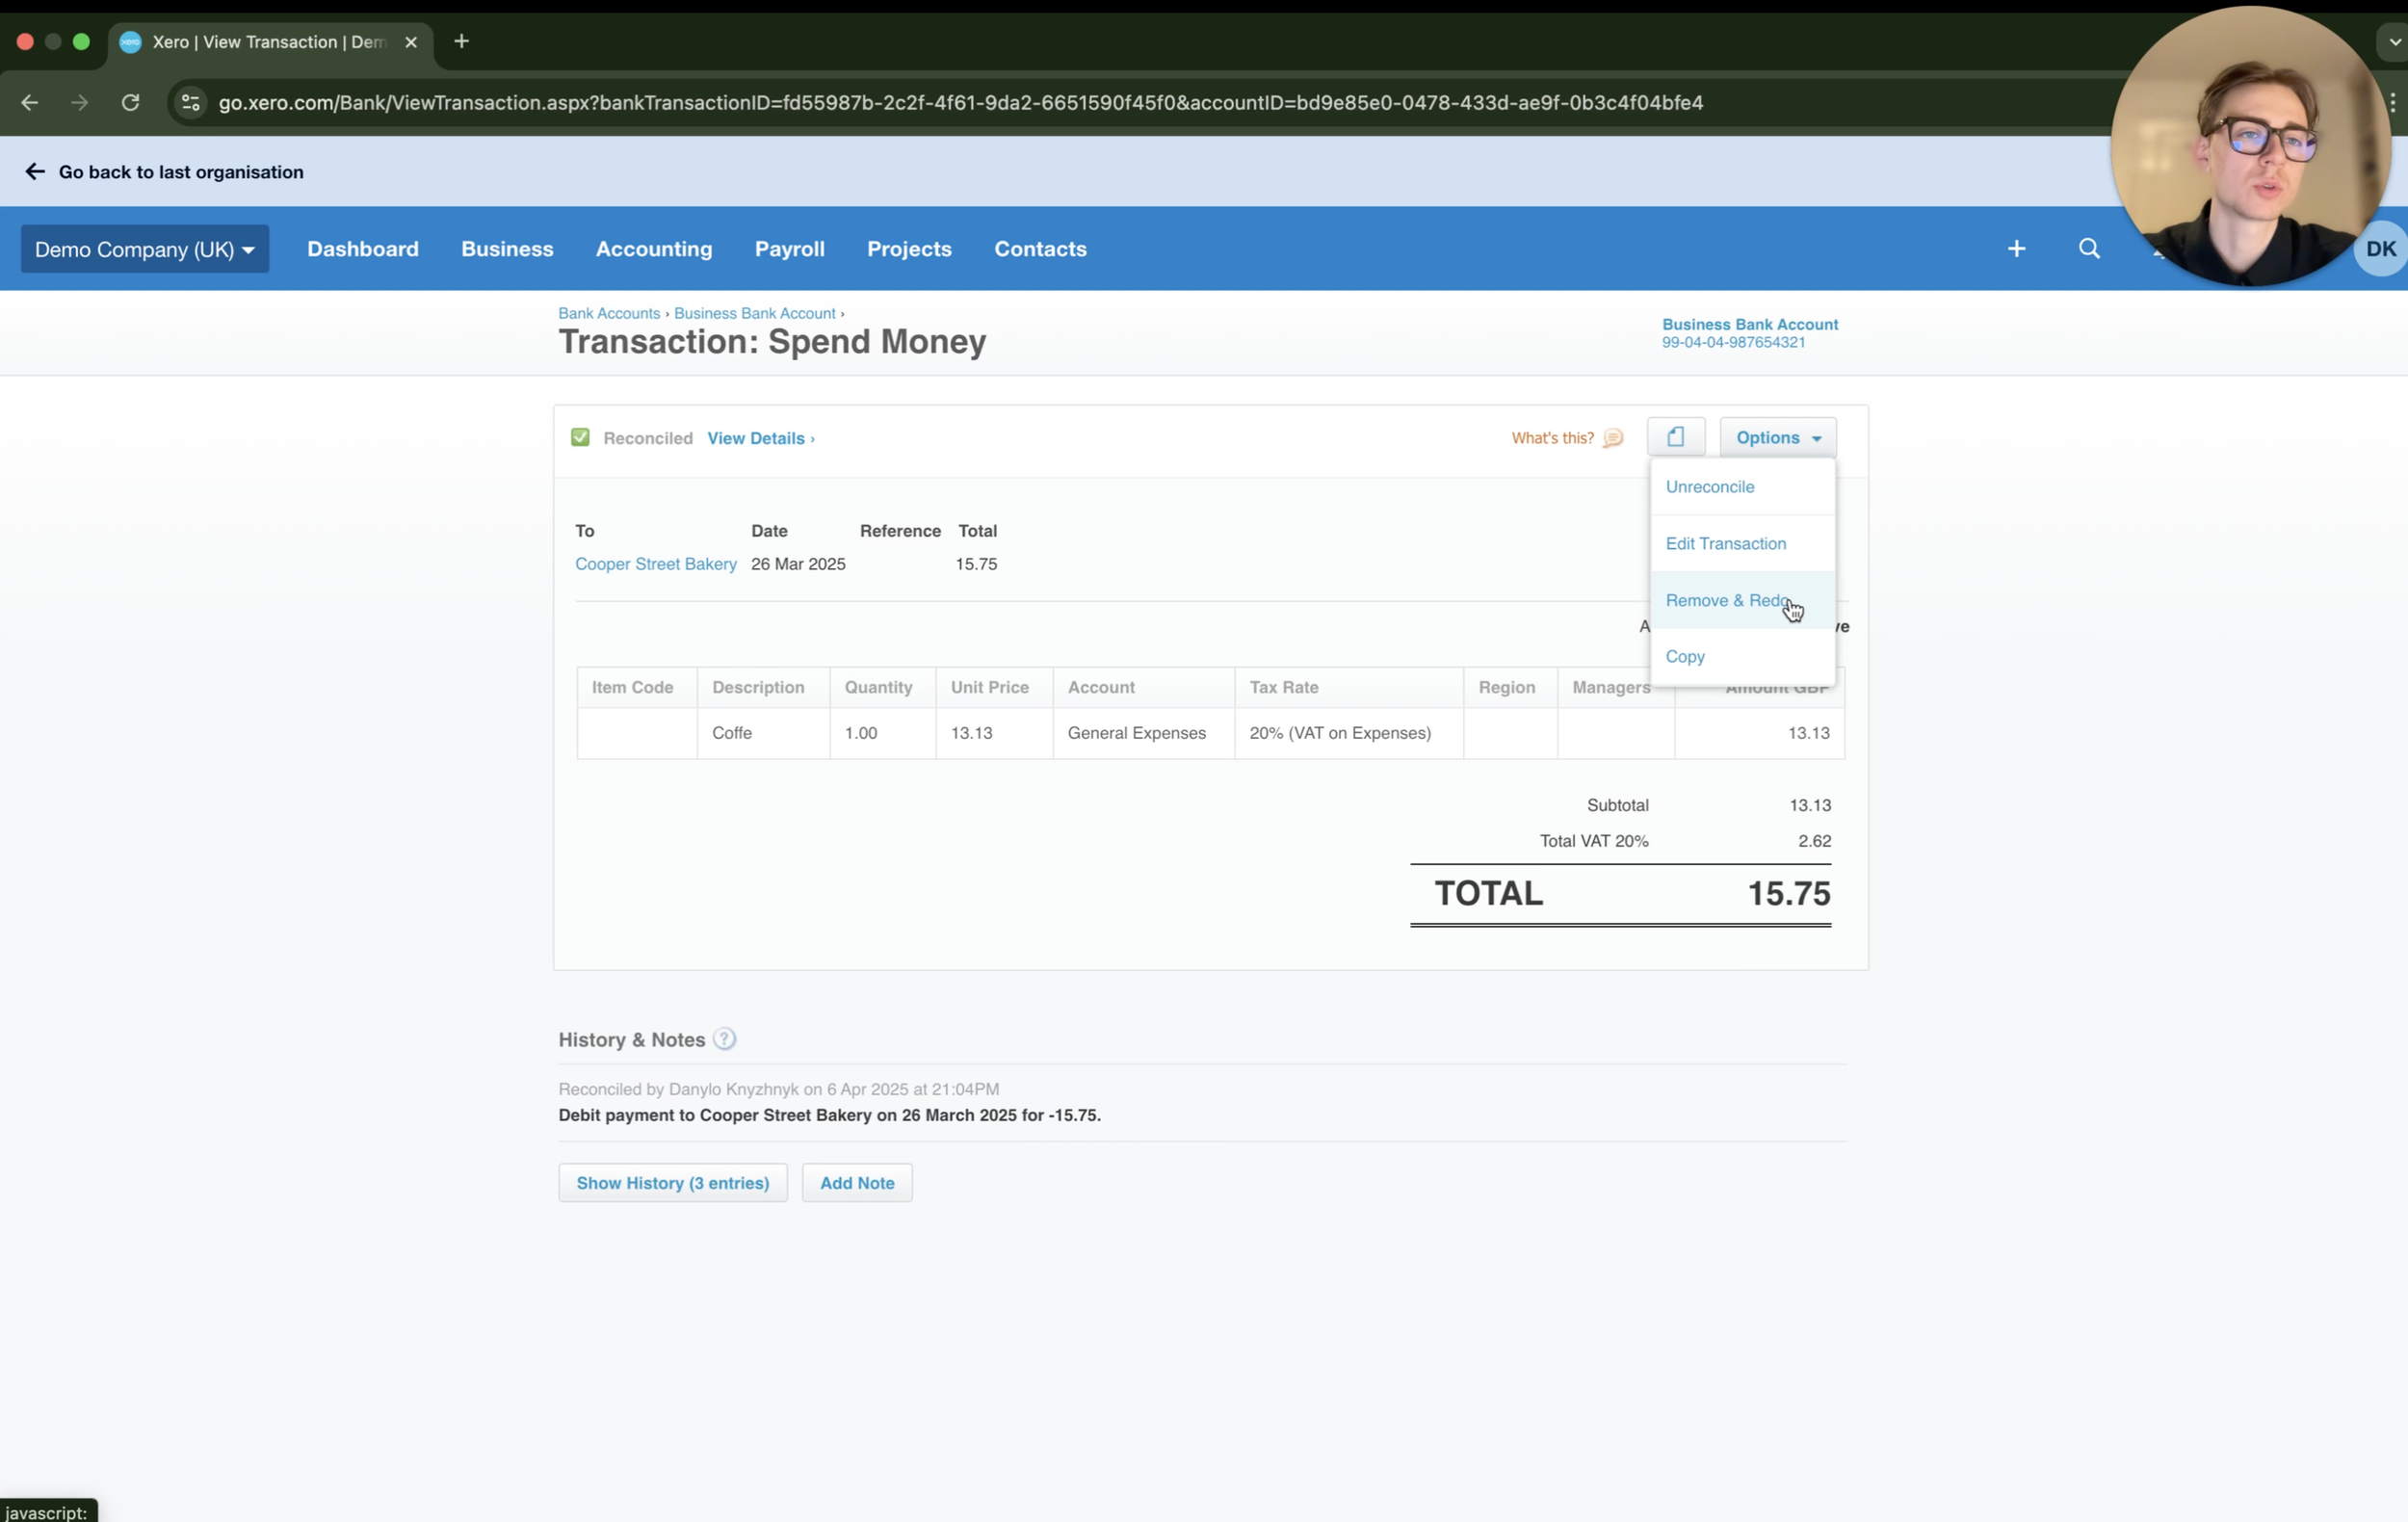Open Cooper Street Bakery contact link
The image size is (2408, 1522).
655,564
